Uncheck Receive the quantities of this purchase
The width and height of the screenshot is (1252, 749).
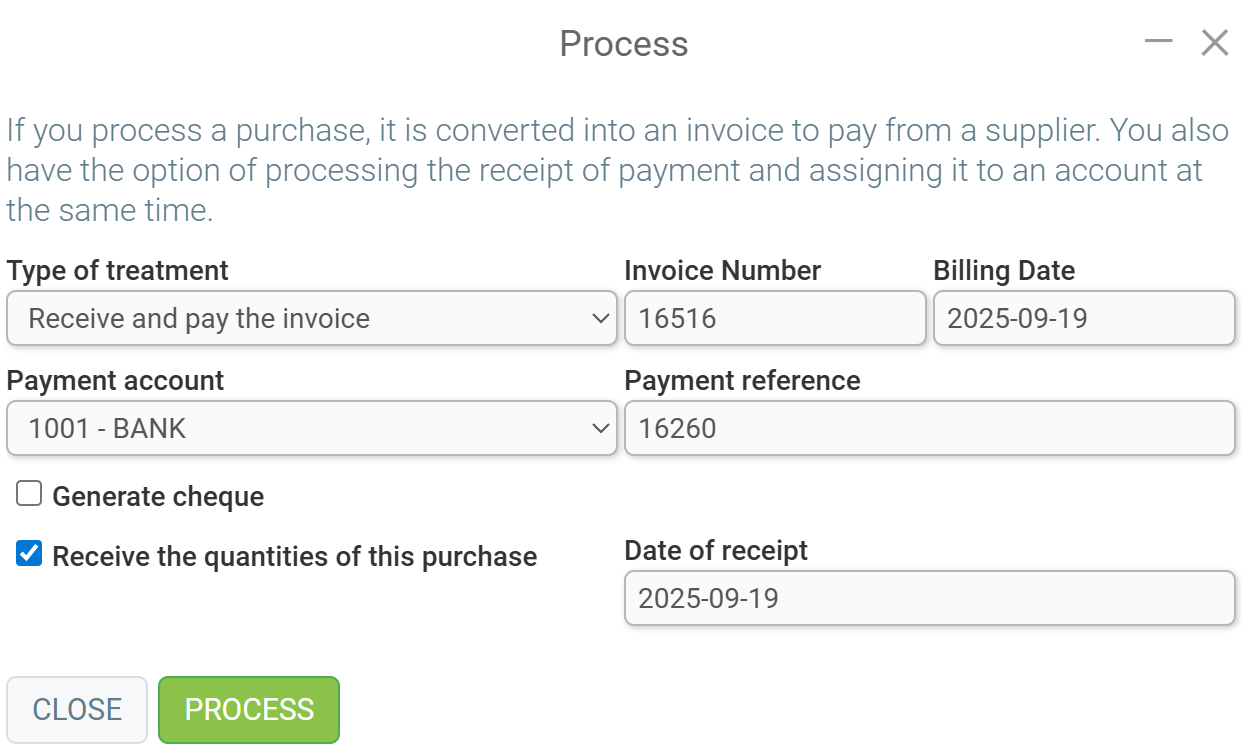[x=29, y=554]
